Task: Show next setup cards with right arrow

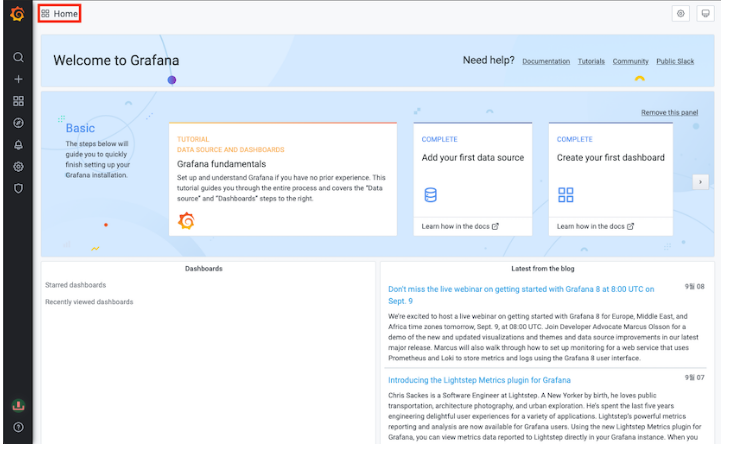Action: [x=700, y=182]
